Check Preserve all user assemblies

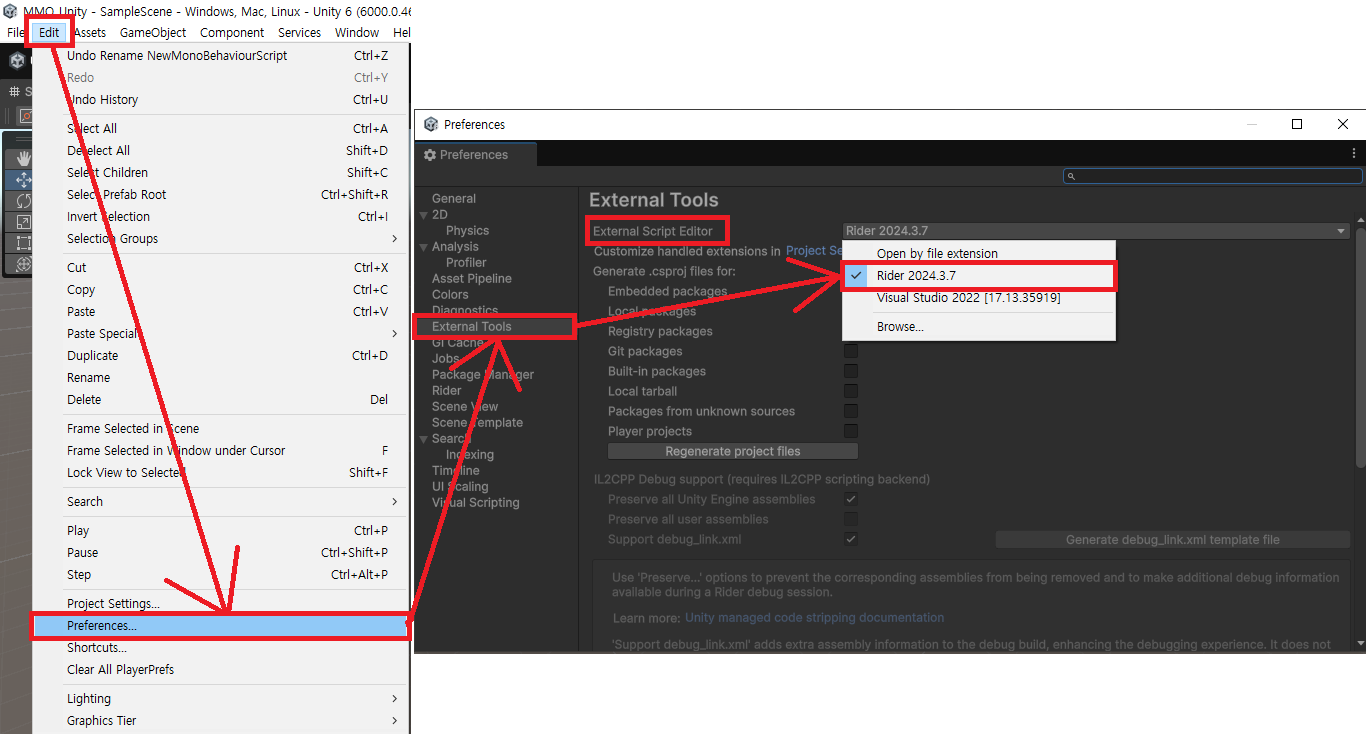pos(851,519)
